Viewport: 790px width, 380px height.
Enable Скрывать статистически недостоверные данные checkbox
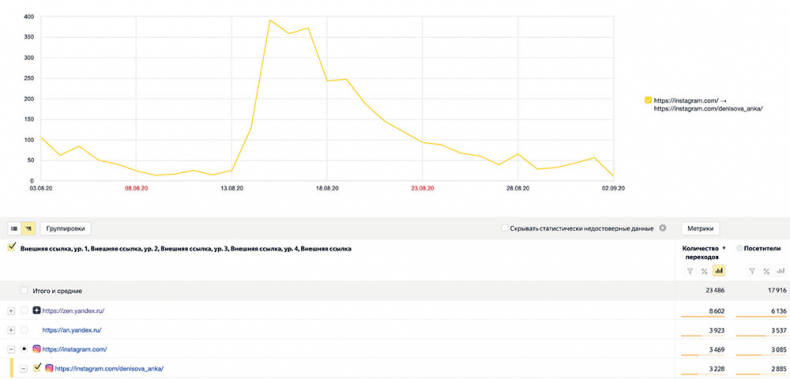pyautogui.click(x=504, y=228)
